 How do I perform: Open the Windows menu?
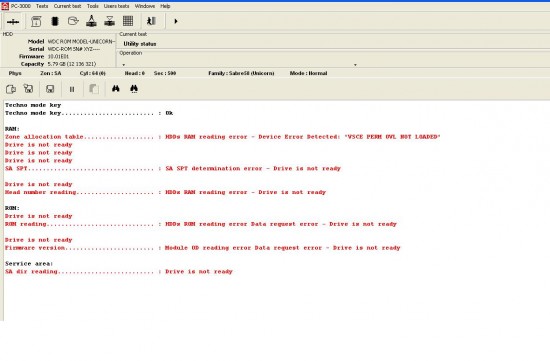[145, 6]
